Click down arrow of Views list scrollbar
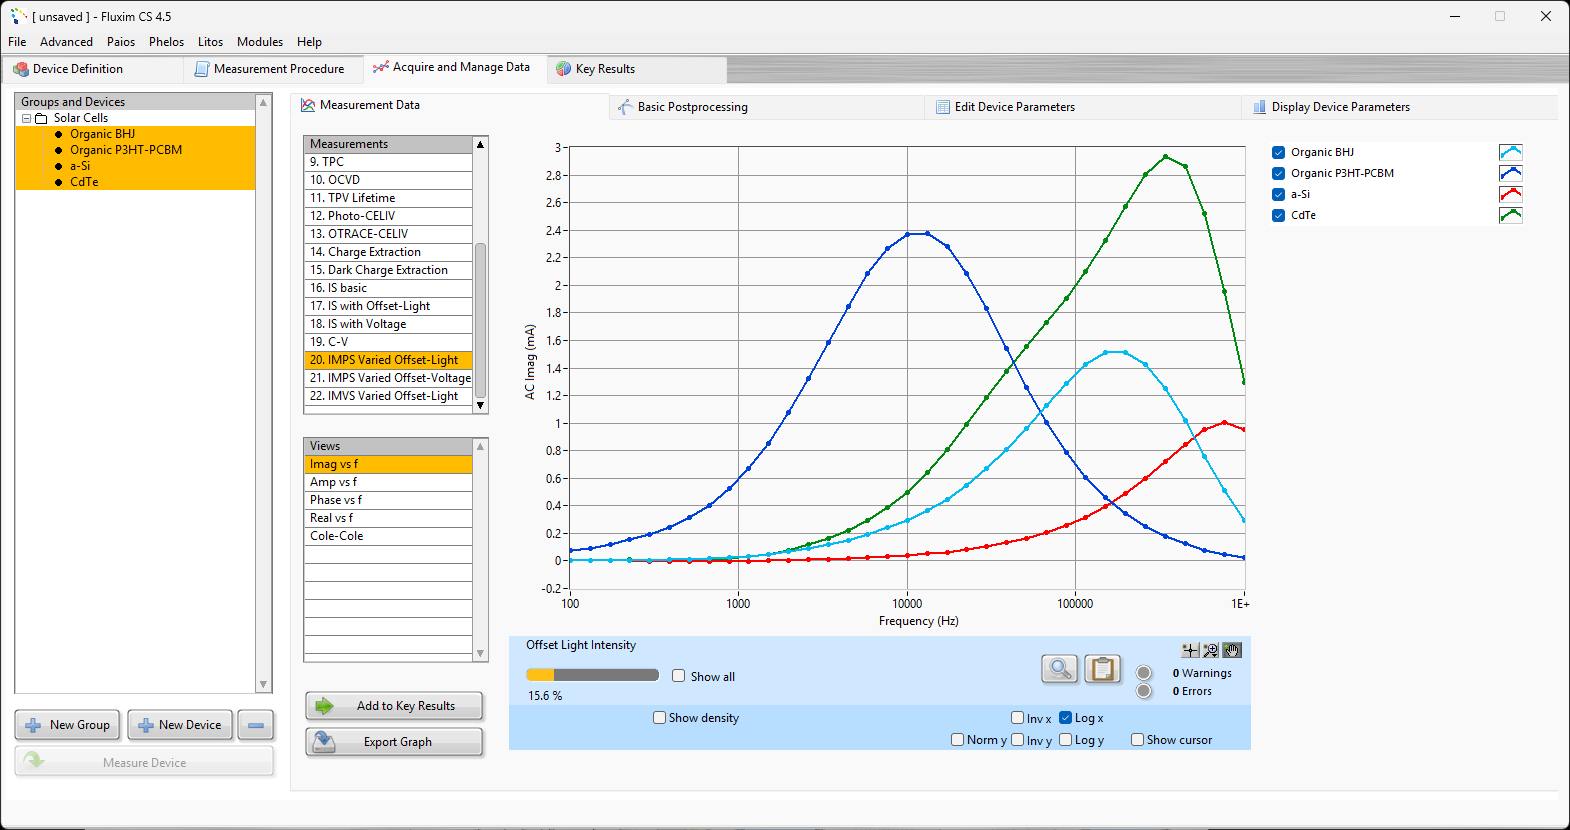This screenshot has width=1570, height=830. [481, 654]
